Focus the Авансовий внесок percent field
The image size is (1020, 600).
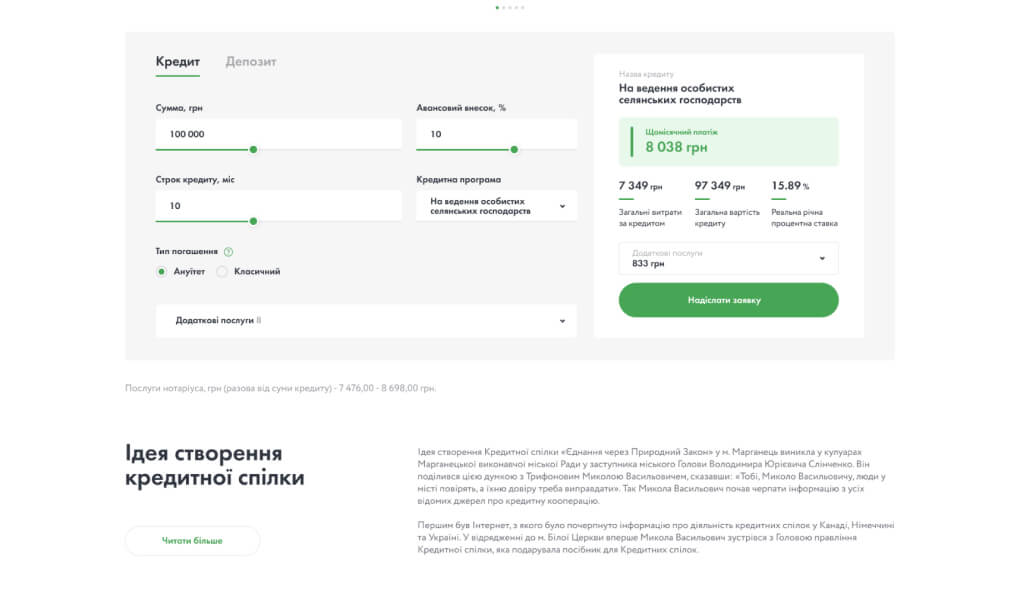coord(496,133)
